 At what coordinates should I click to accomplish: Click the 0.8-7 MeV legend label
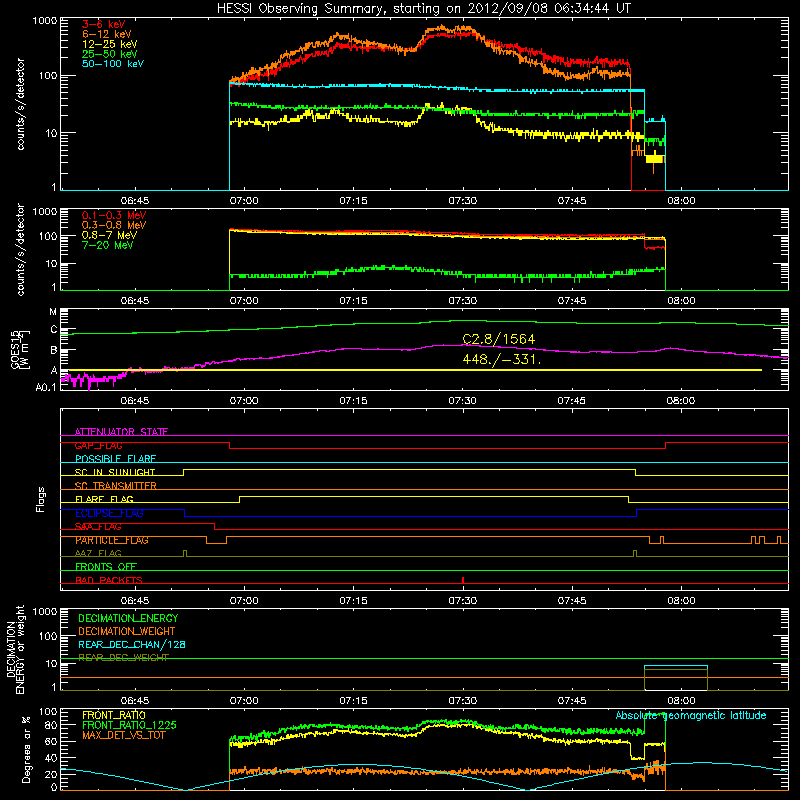coord(109,235)
